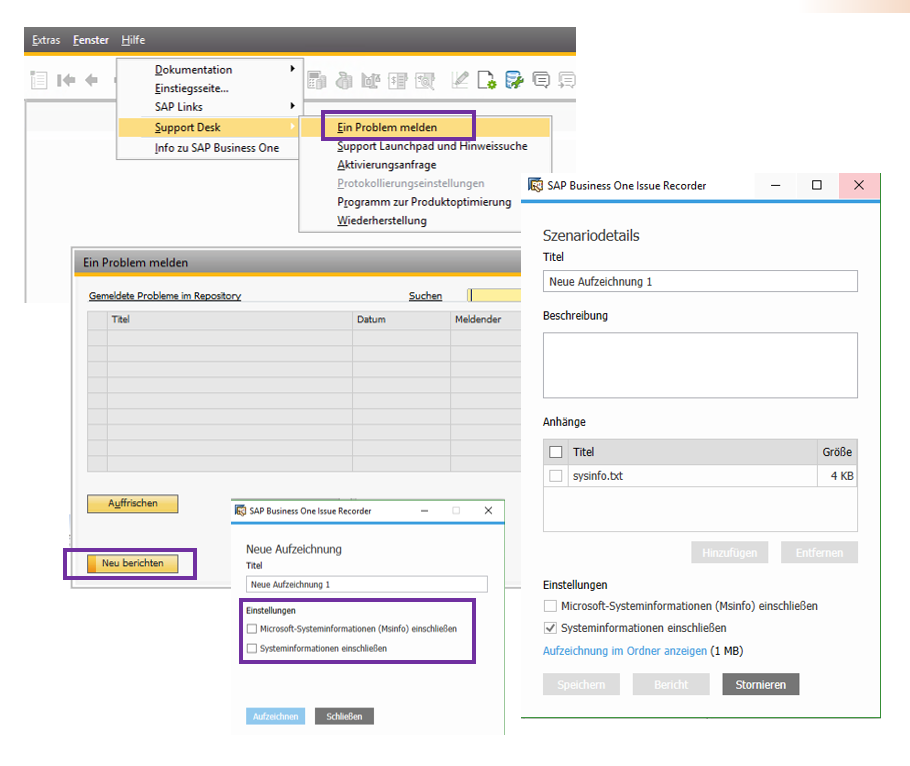Click Titel column header in problems table
910x766 pixels.
tap(230, 320)
